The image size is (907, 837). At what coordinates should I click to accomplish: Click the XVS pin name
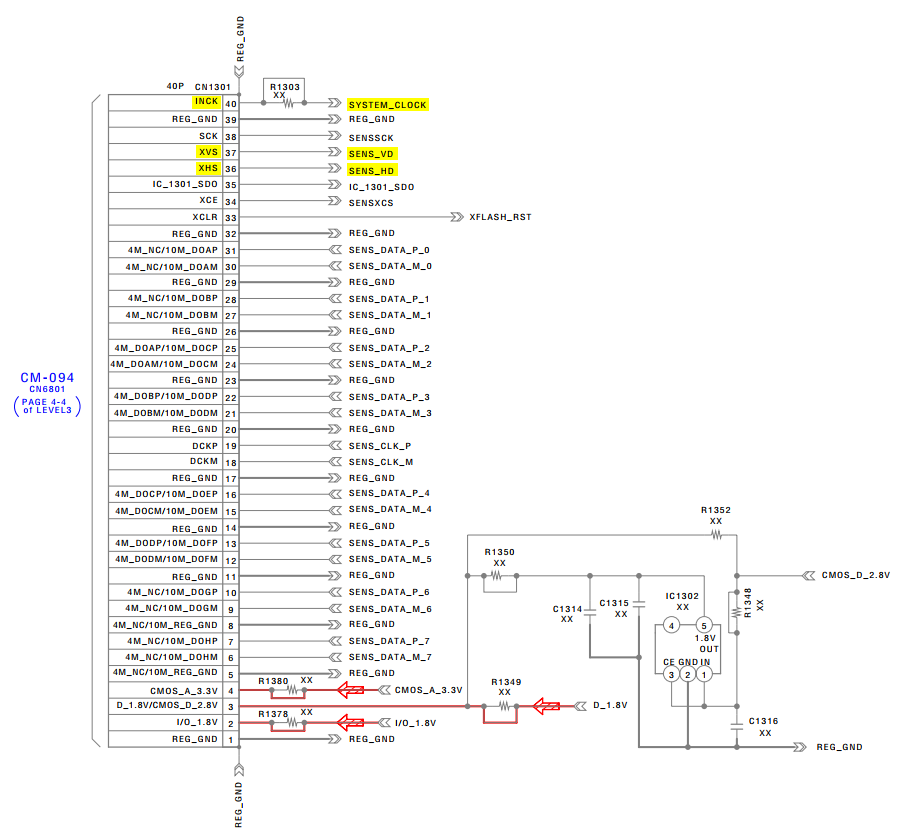tap(208, 152)
